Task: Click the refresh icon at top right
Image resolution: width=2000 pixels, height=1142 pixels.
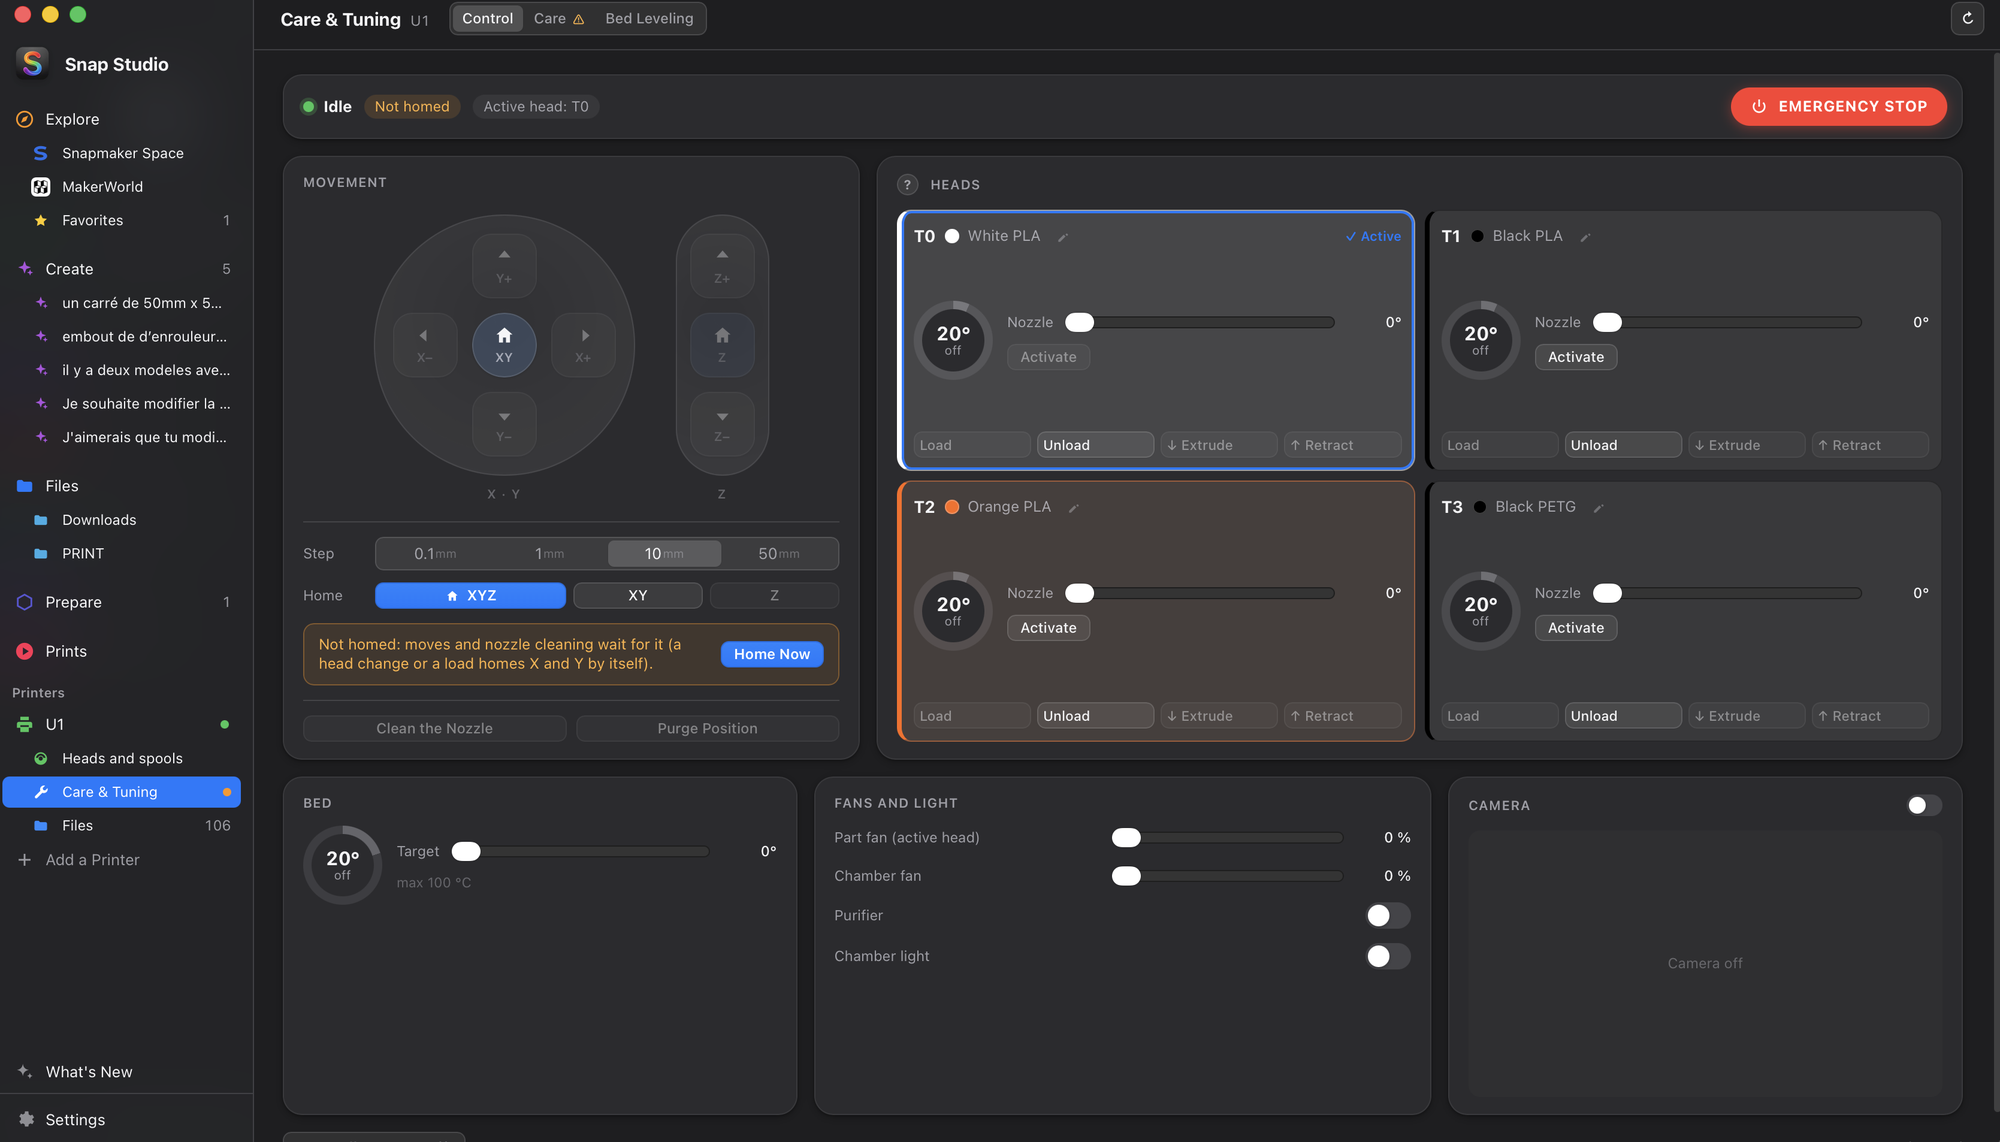Action: [1967, 18]
